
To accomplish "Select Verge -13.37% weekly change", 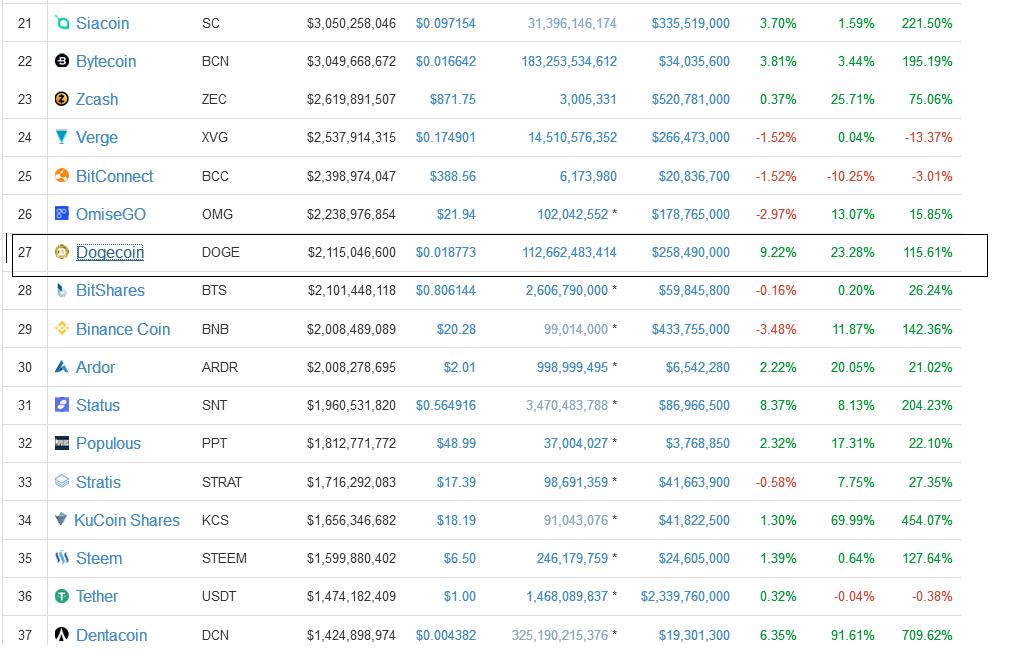I will pos(928,138).
